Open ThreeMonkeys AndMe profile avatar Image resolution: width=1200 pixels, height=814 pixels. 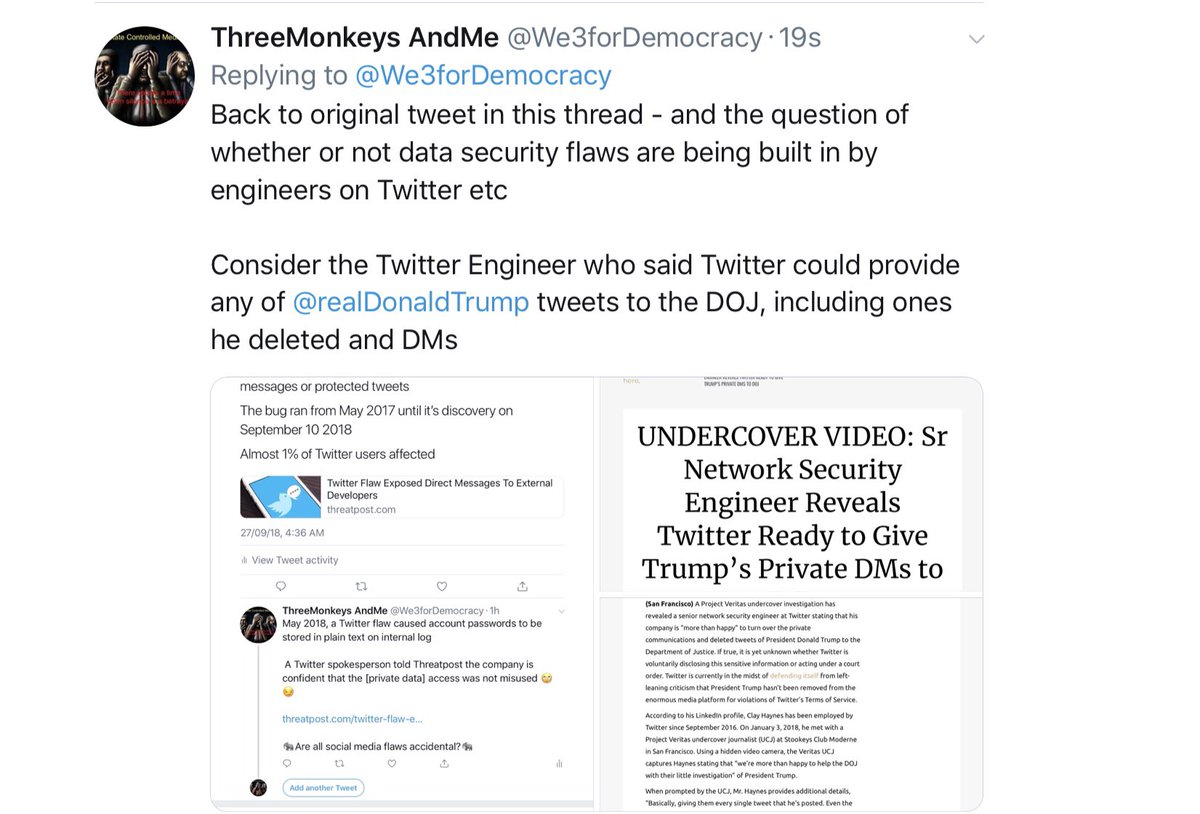coord(144,76)
